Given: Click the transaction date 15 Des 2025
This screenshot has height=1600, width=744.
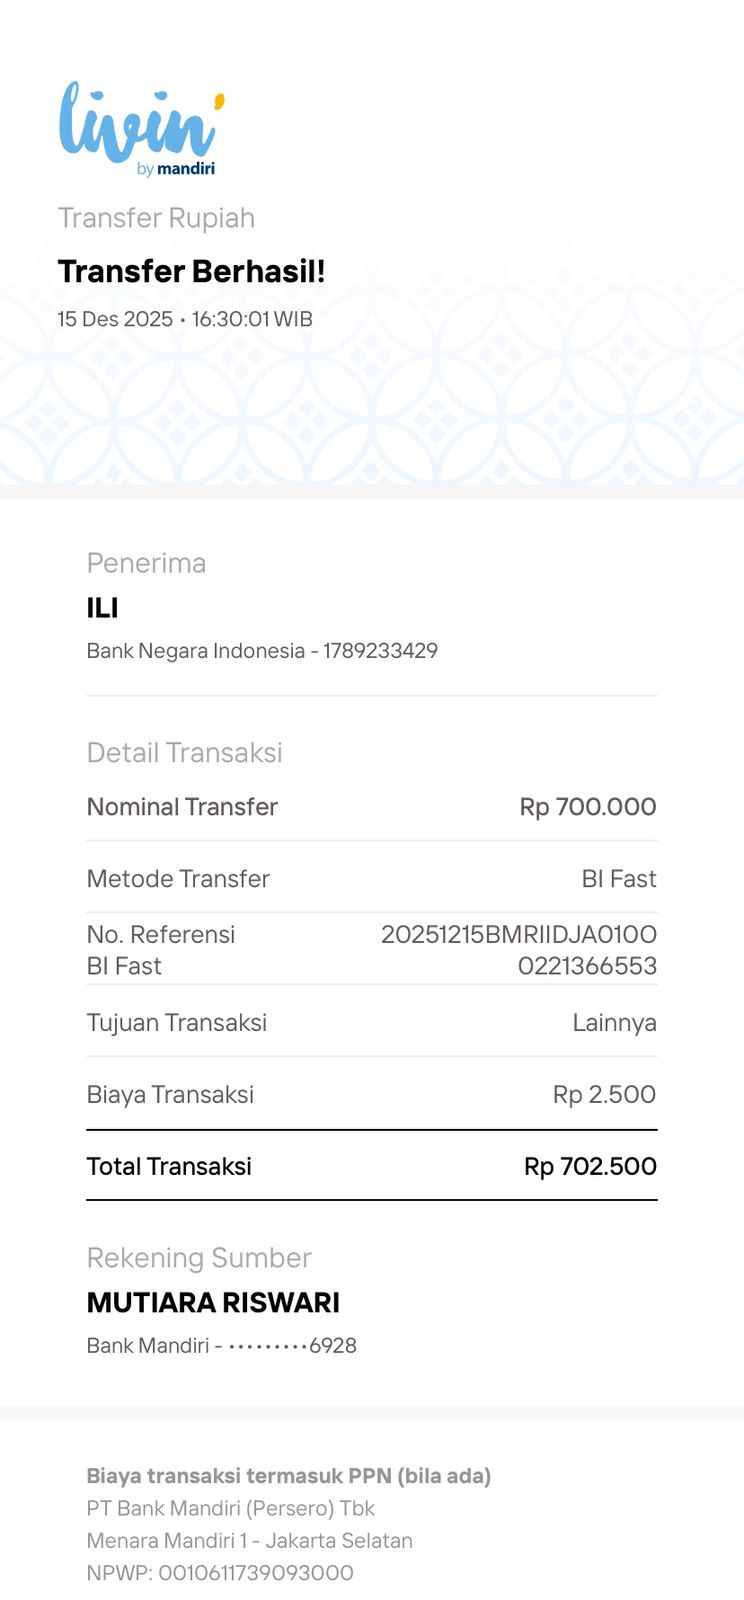Looking at the screenshot, I should 115,319.
